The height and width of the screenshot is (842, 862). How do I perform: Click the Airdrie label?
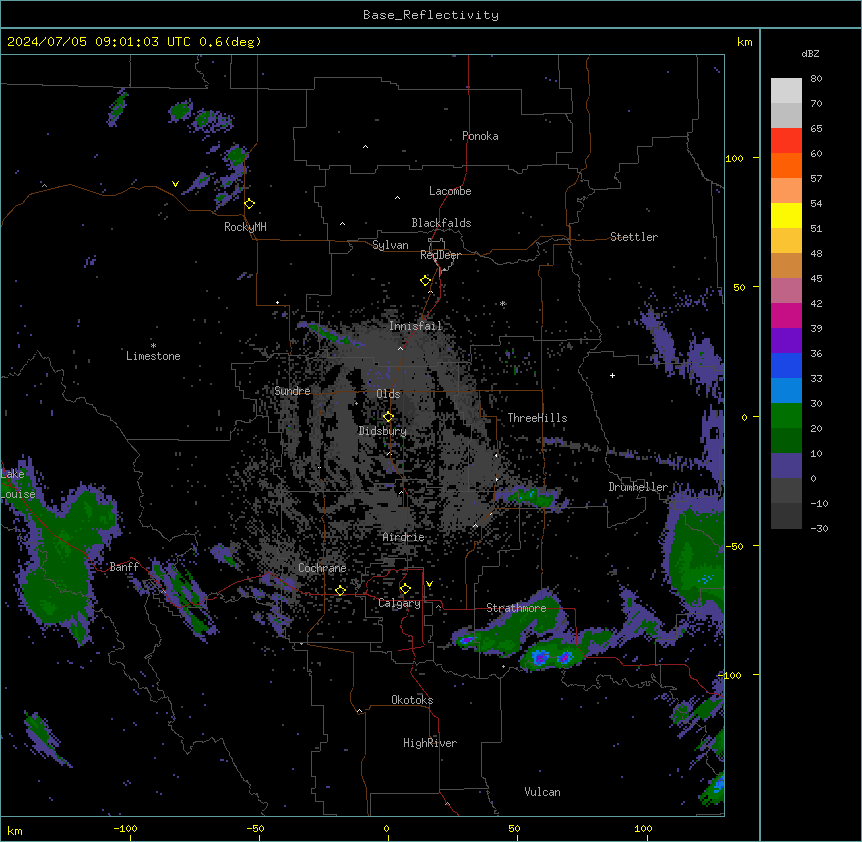pos(403,537)
